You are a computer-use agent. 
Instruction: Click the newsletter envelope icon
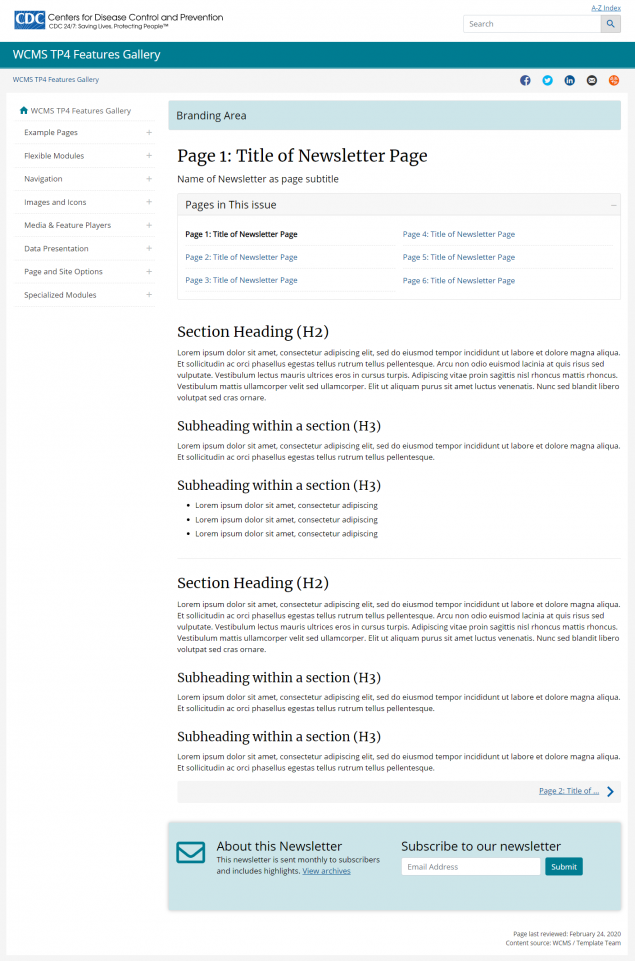pyautogui.click(x=191, y=853)
